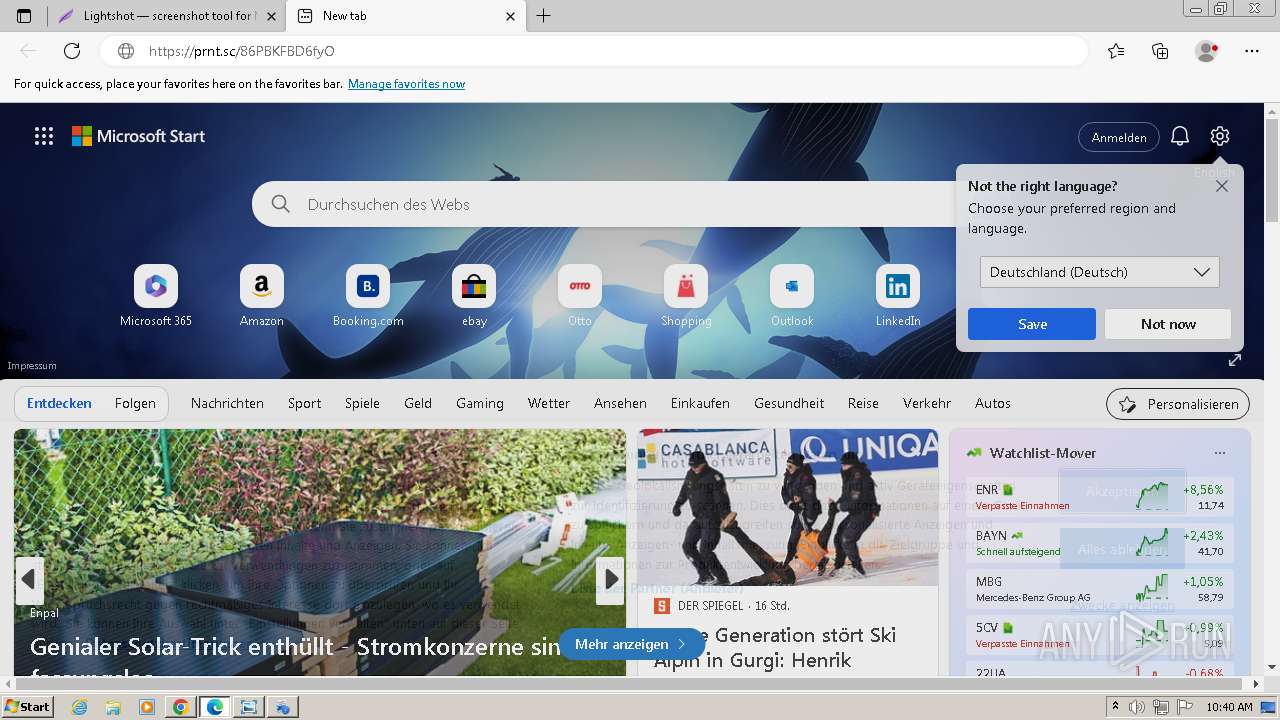The width and height of the screenshot is (1280, 720).
Task: Open the Personalisieren button
Action: 1178,404
